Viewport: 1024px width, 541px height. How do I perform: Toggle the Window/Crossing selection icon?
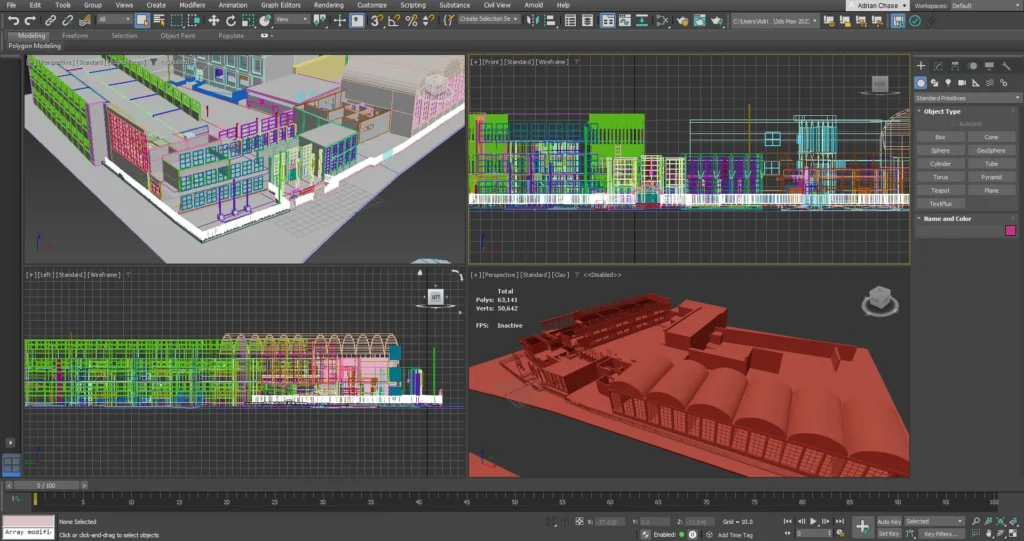click(193, 21)
